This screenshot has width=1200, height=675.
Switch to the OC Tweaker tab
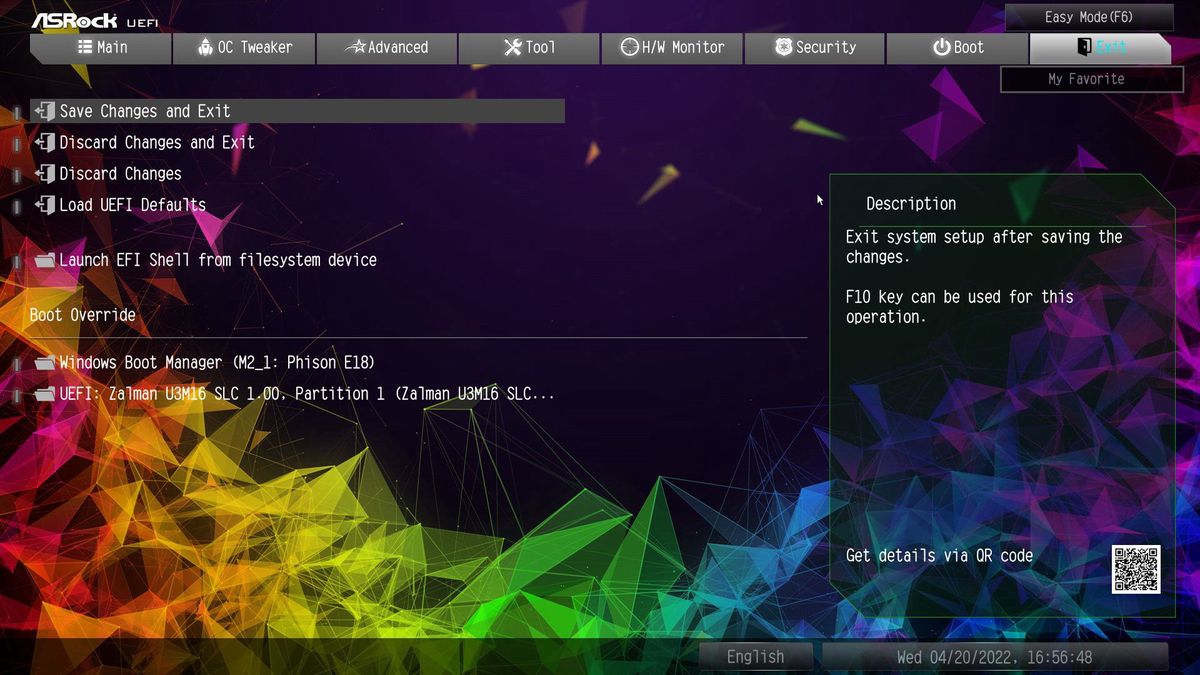point(244,47)
